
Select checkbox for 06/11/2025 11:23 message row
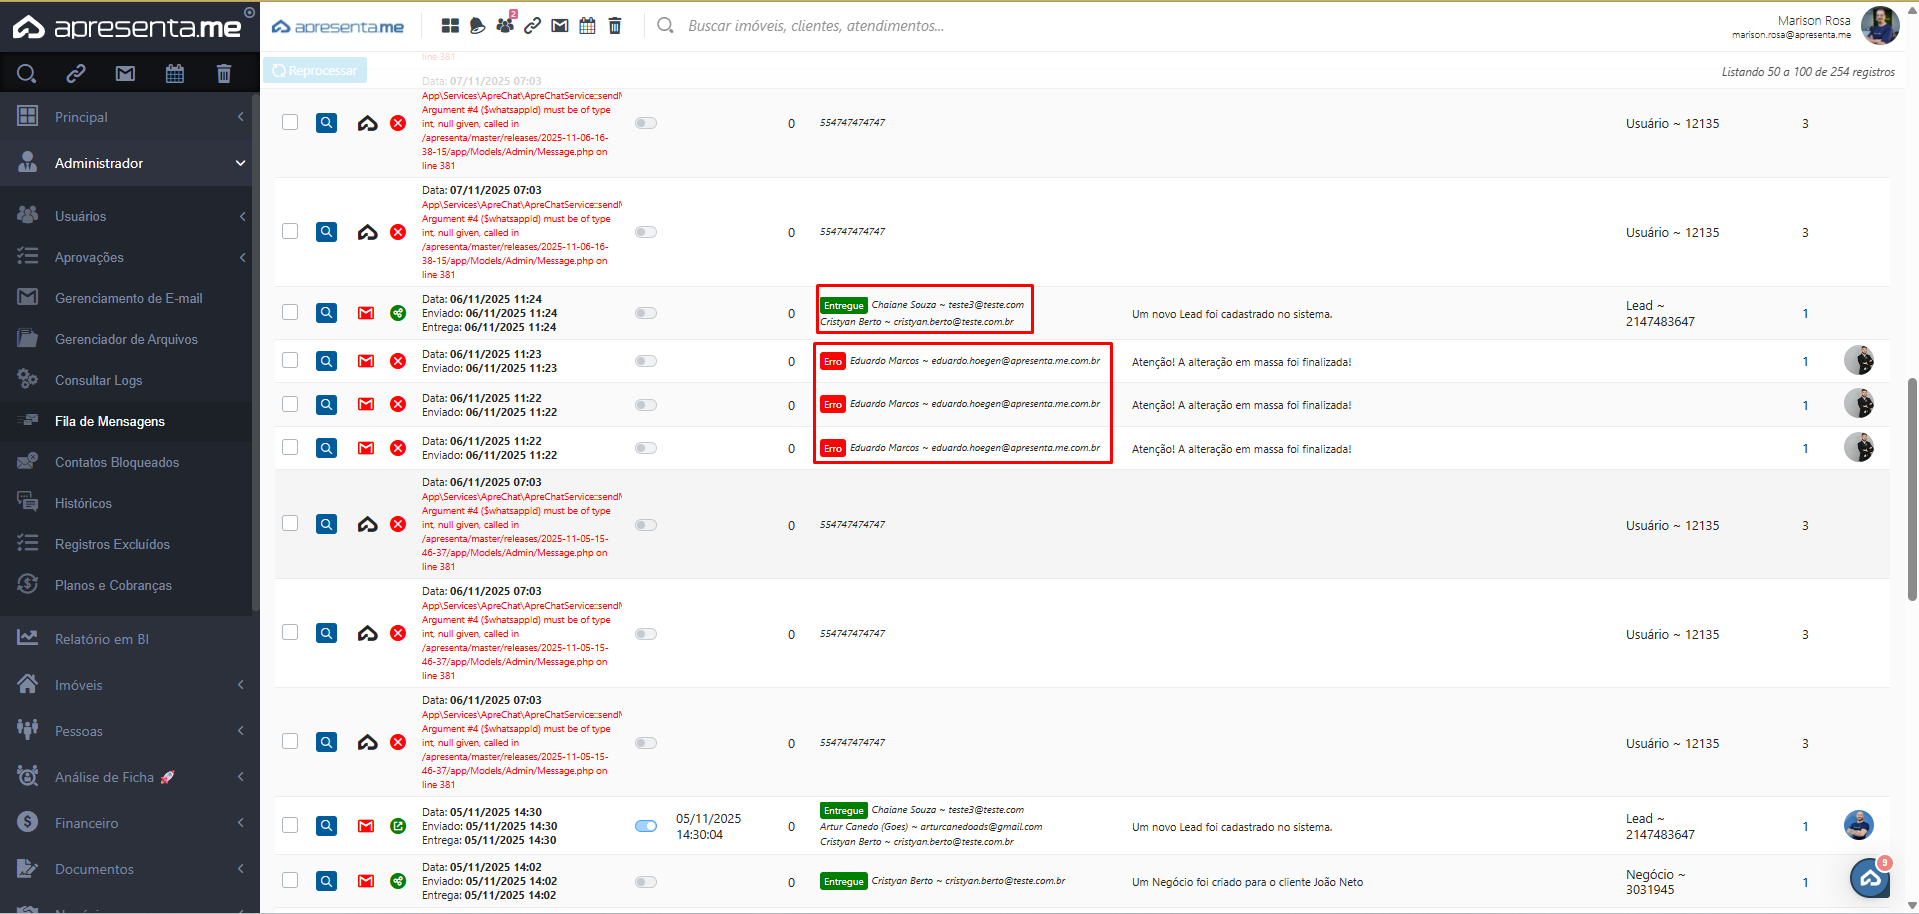point(290,360)
